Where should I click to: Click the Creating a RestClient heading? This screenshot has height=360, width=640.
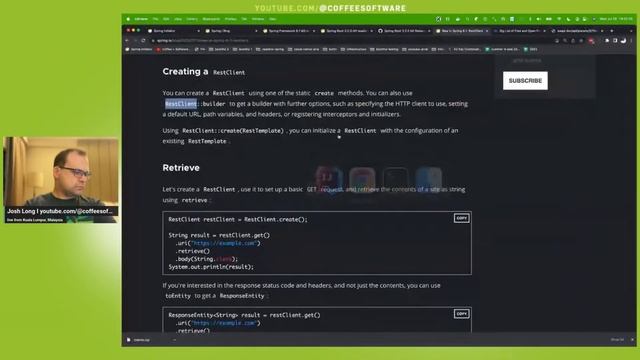click(x=204, y=72)
